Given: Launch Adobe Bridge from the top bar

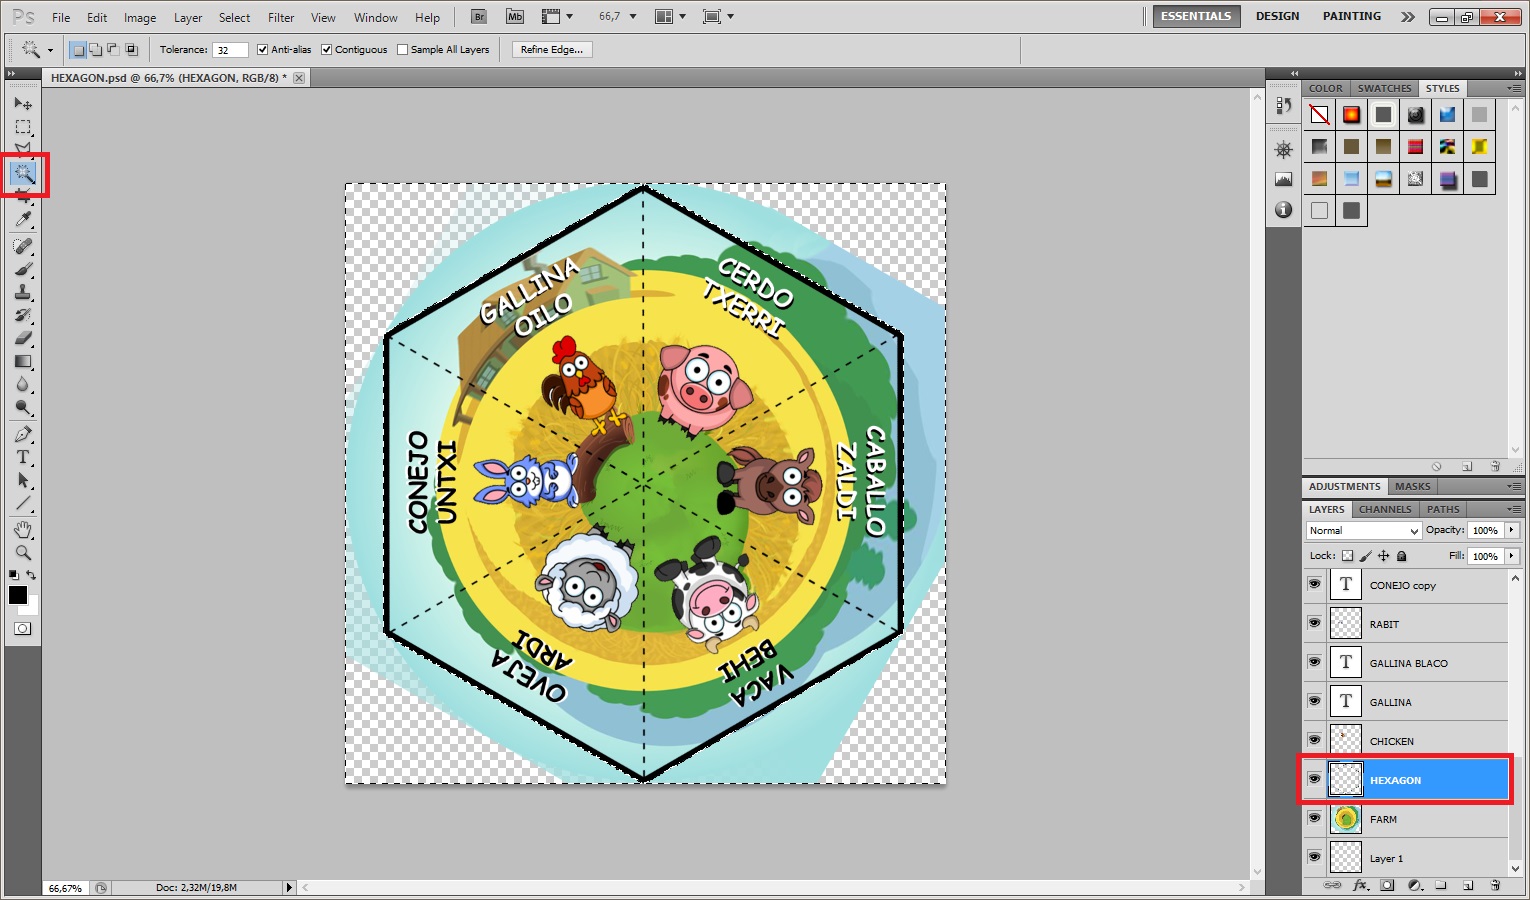Looking at the screenshot, I should [479, 17].
